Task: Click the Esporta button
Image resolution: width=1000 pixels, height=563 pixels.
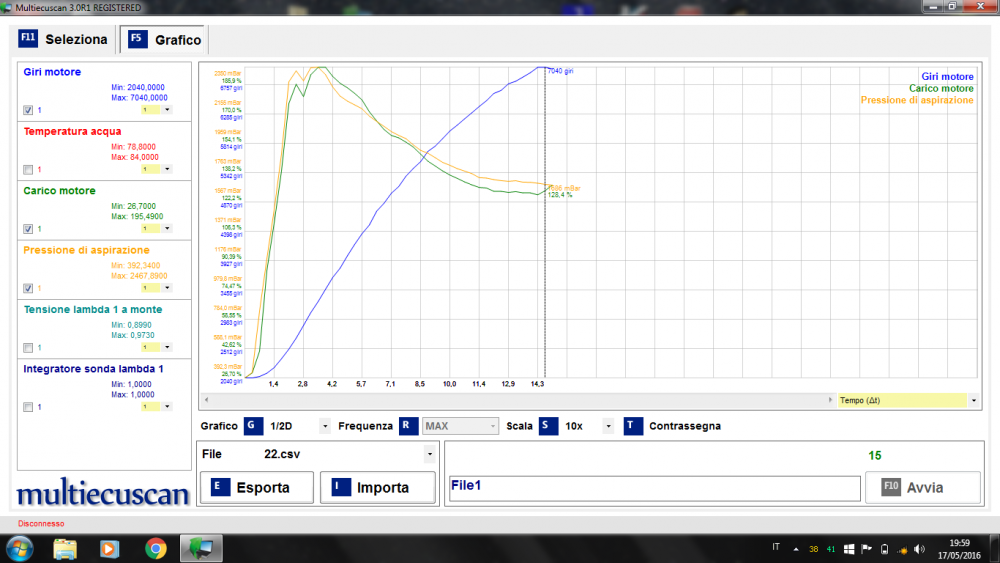Action: point(257,488)
